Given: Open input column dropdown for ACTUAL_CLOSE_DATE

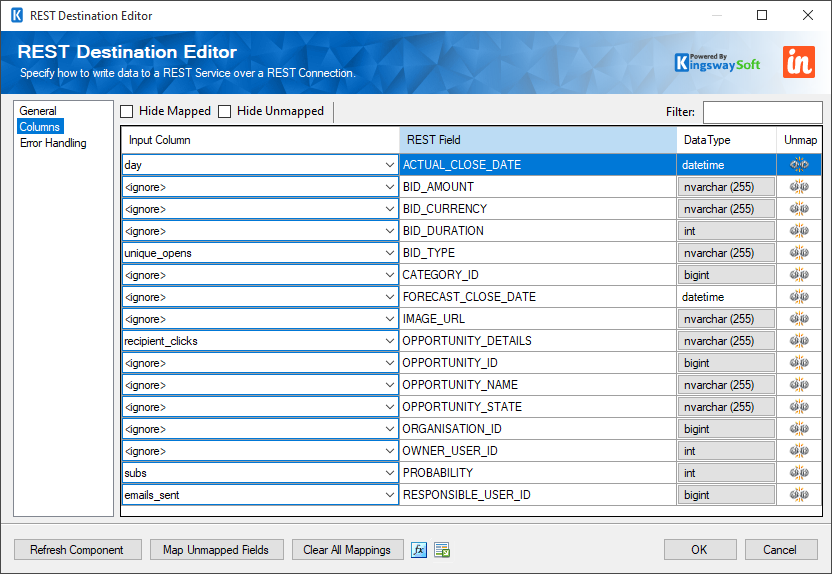Looking at the screenshot, I should click(389, 165).
